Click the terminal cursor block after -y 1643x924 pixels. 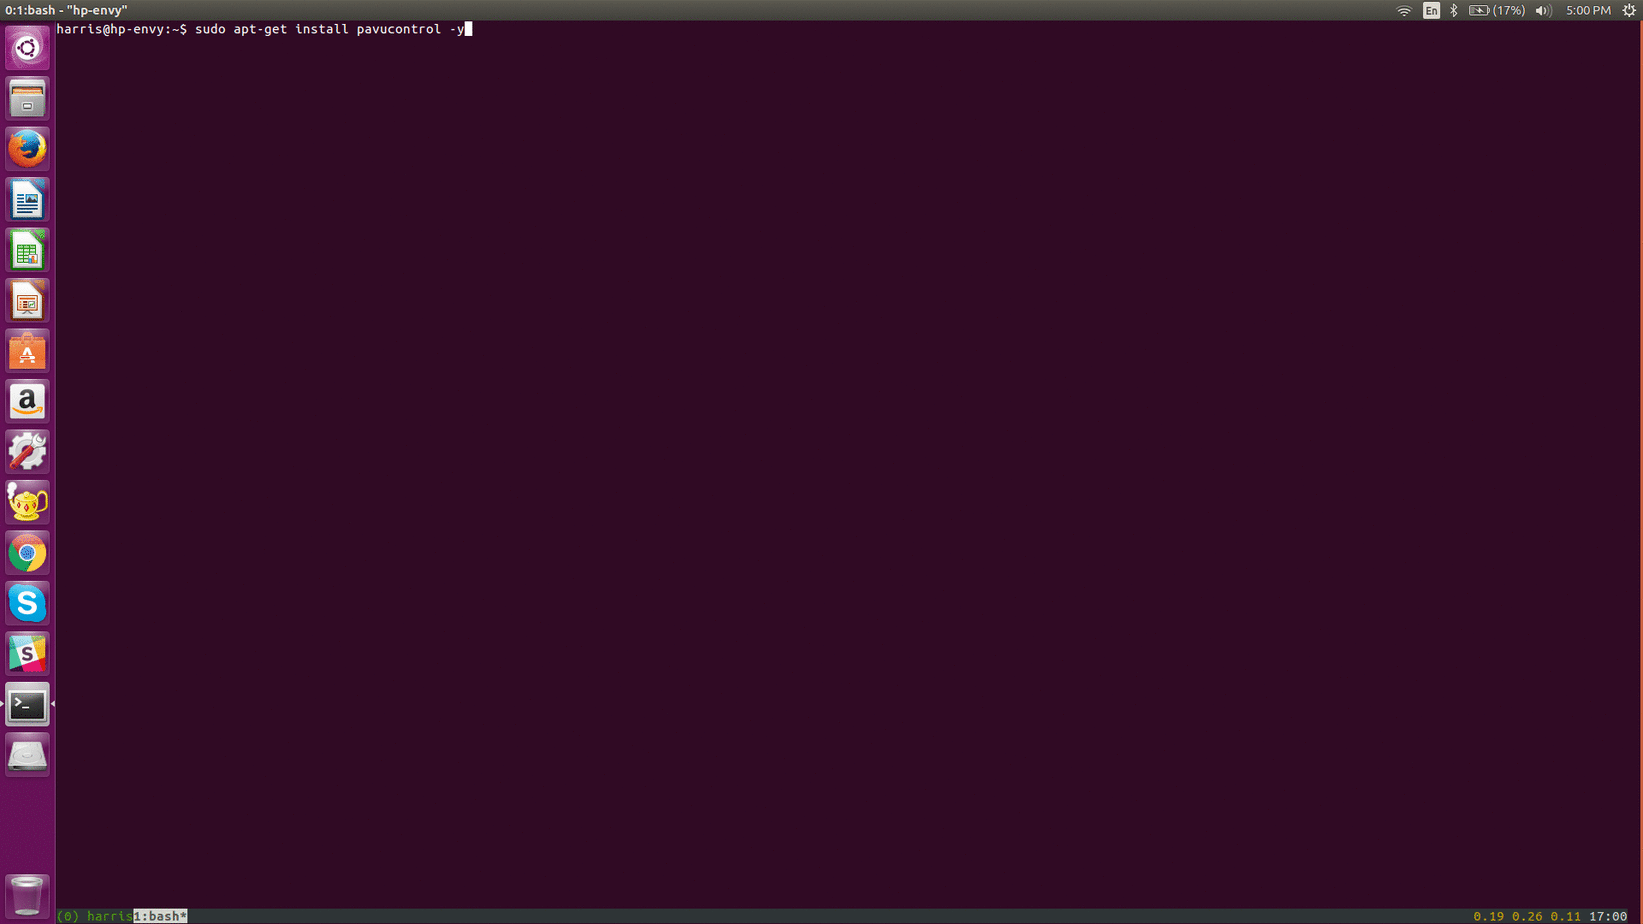pyautogui.click(x=468, y=29)
